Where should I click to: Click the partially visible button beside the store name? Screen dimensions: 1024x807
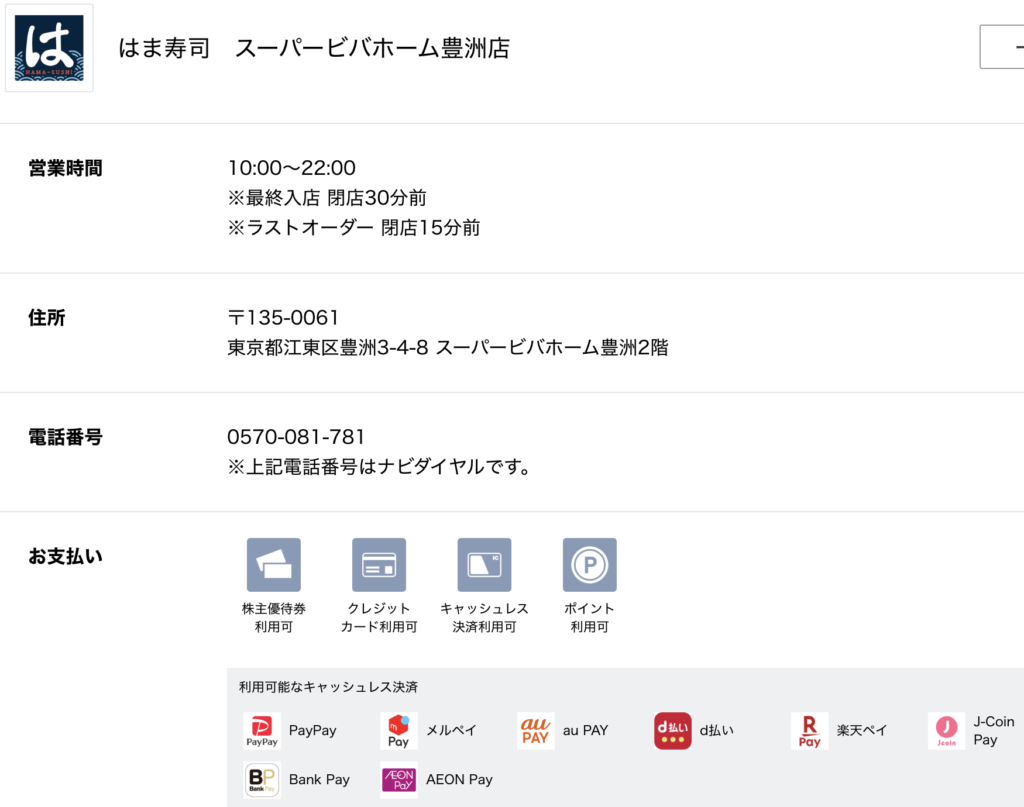tap(1002, 46)
